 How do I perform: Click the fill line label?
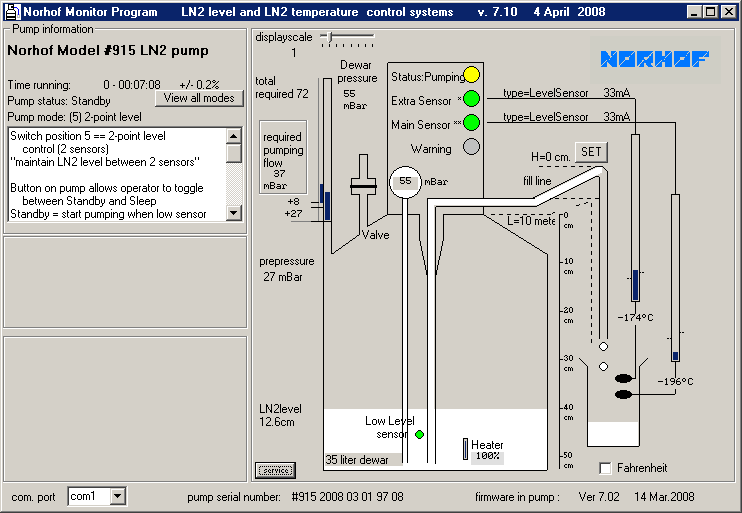point(537,181)
